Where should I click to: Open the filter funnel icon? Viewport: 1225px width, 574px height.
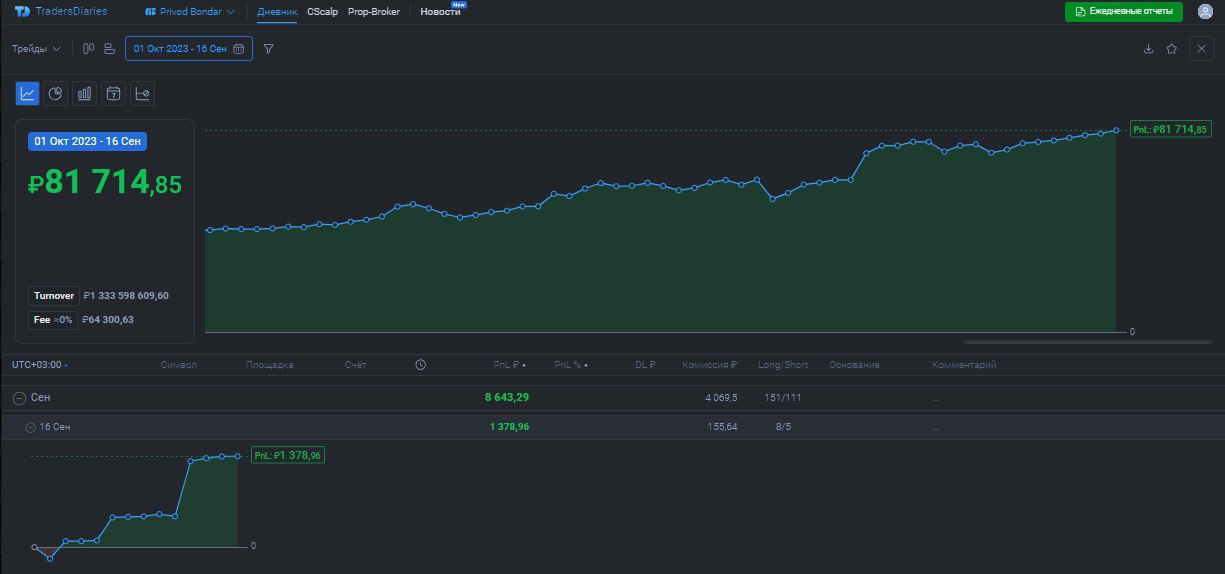coord(269,48)
